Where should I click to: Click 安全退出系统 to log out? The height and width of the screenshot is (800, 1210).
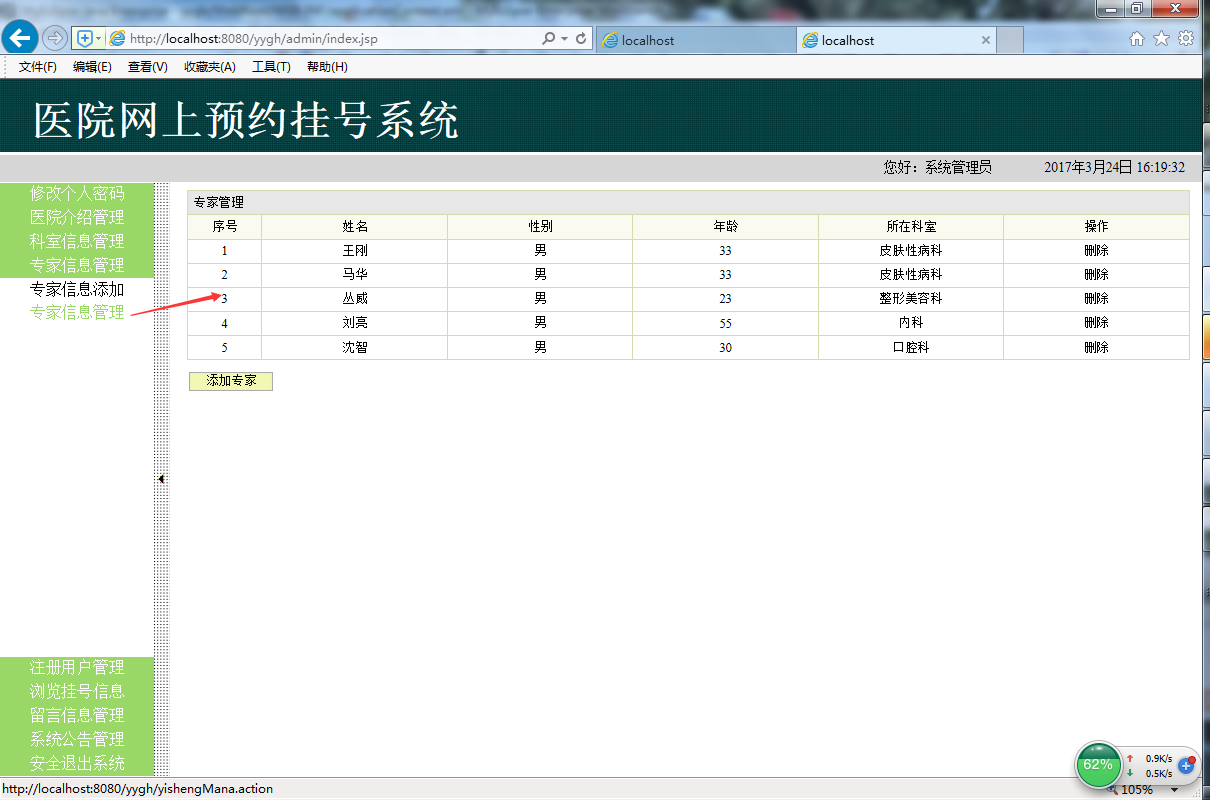pos(77,763)
